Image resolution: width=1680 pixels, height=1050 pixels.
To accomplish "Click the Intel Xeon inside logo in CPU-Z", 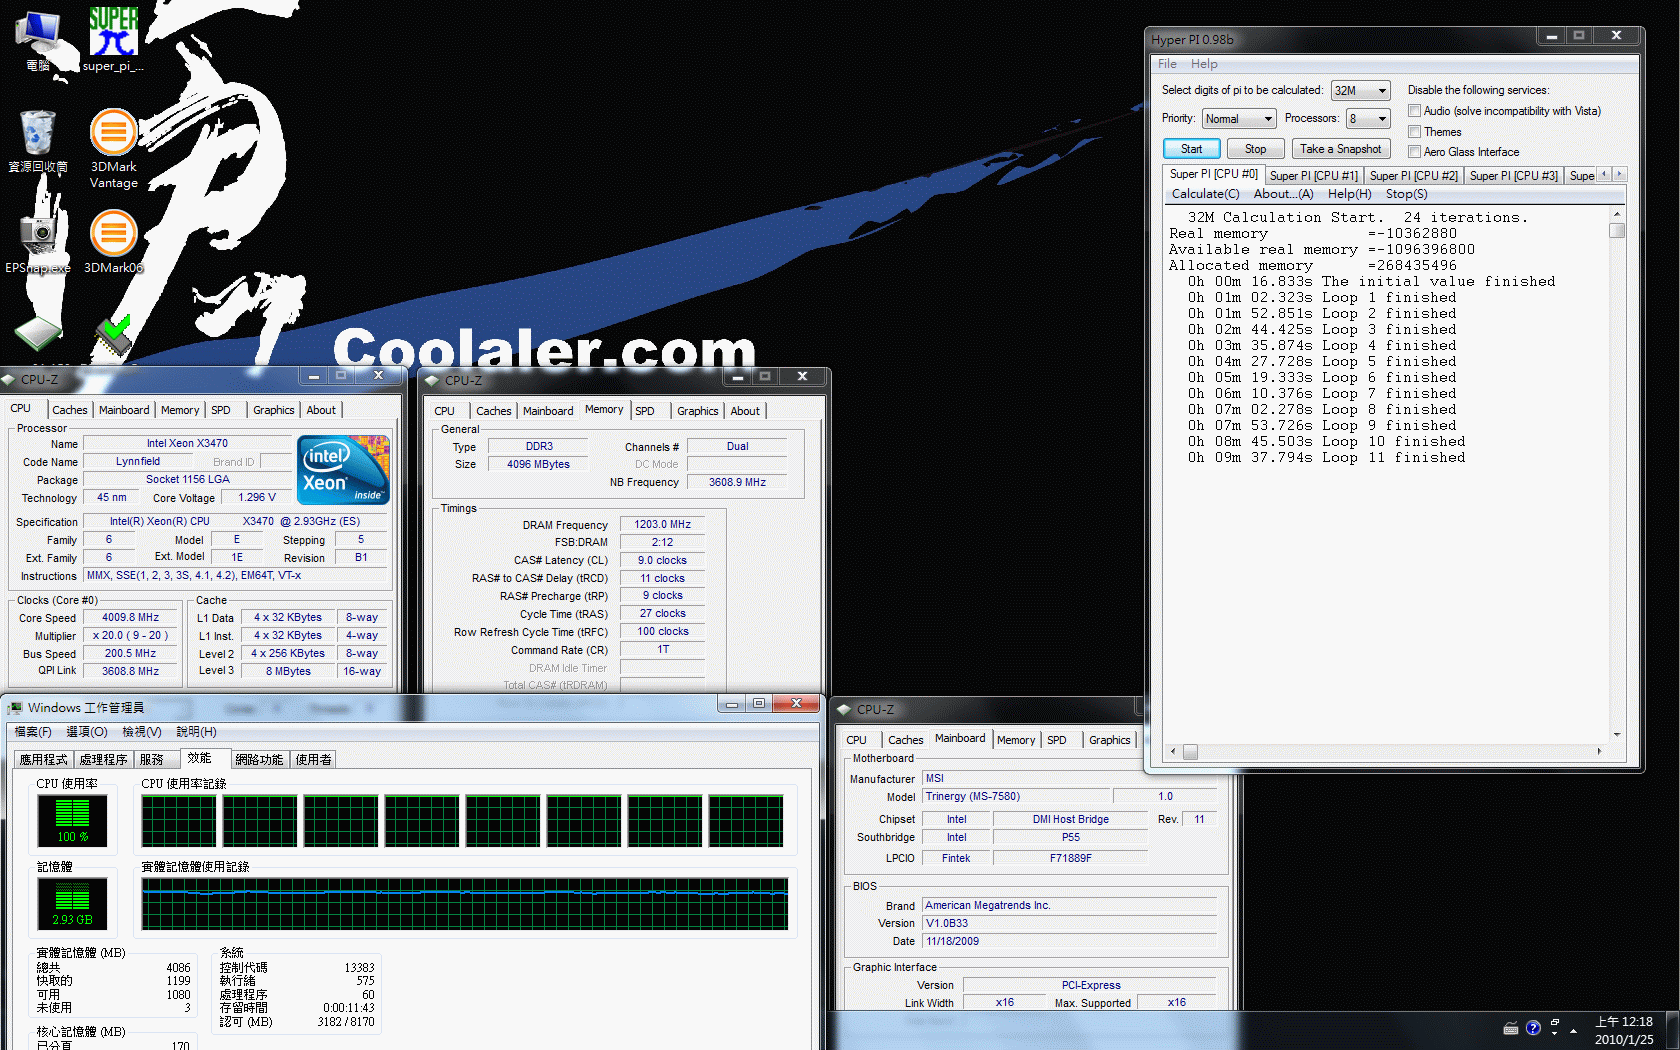I will (343, 469).
